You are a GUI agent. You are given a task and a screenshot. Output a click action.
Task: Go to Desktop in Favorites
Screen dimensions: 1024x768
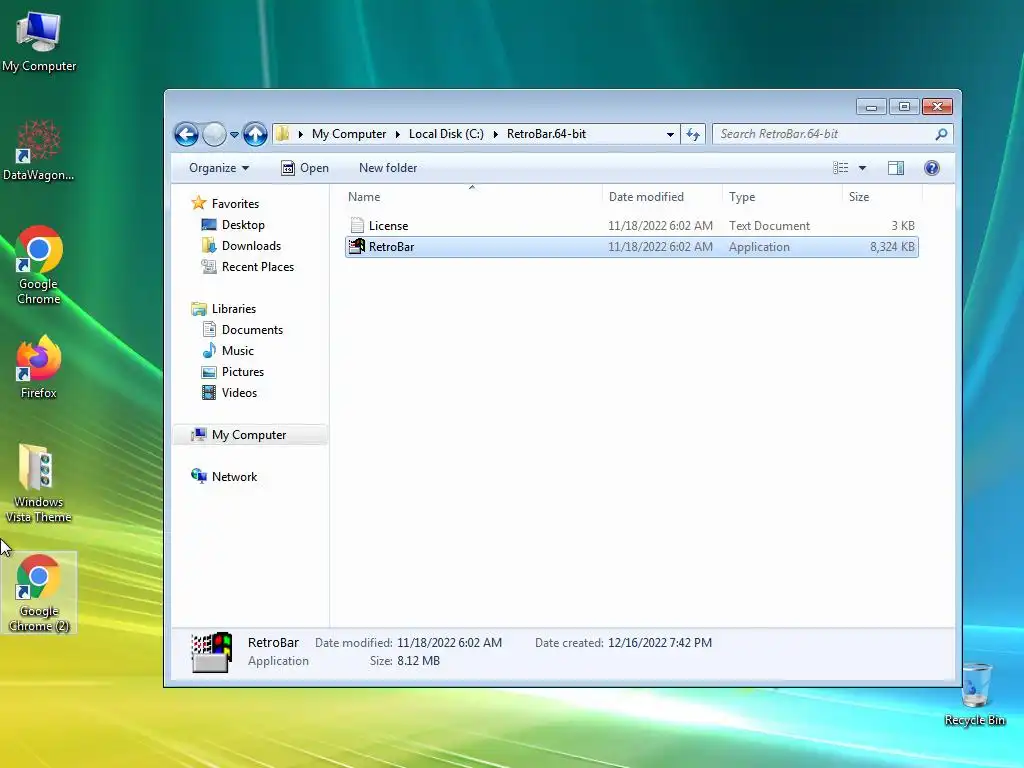click(x=233, y=225)
